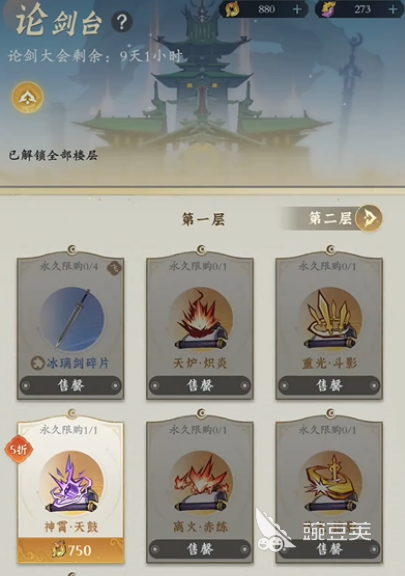Select the 冰璃剑碎片 sword icon
Image resolution: width=405 pixels, height=576 pixels.
(x=72, y=318)
